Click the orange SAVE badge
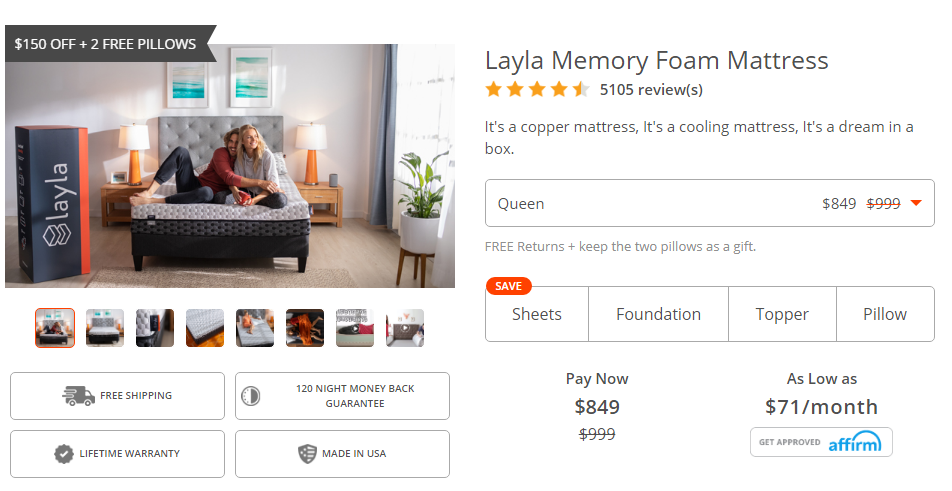The image size is (952, 491). pyautogui.click(x=508, y=286)
